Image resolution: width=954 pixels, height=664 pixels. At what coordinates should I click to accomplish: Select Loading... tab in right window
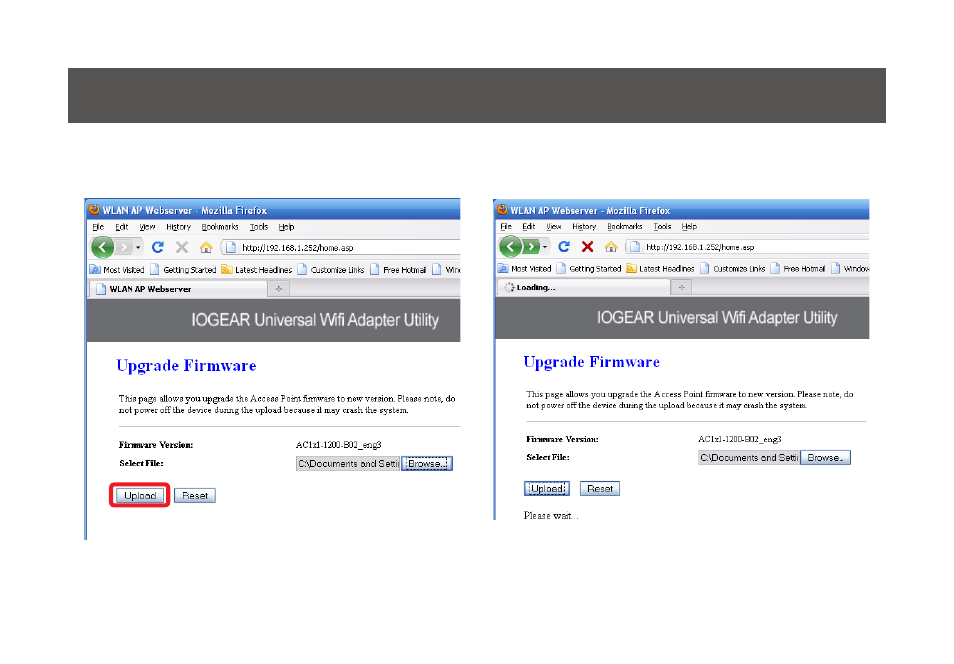tap(583, 287)
